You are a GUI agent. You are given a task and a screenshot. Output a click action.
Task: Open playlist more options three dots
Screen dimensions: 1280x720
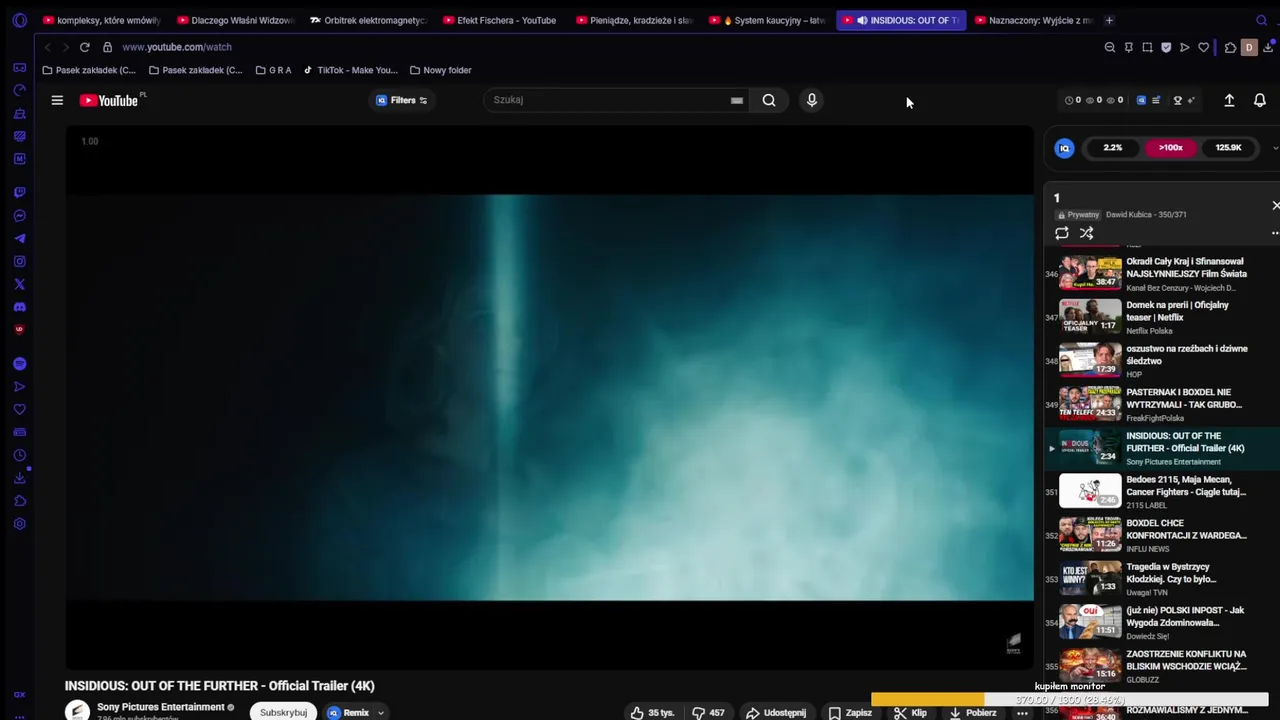pos(1275,233)
